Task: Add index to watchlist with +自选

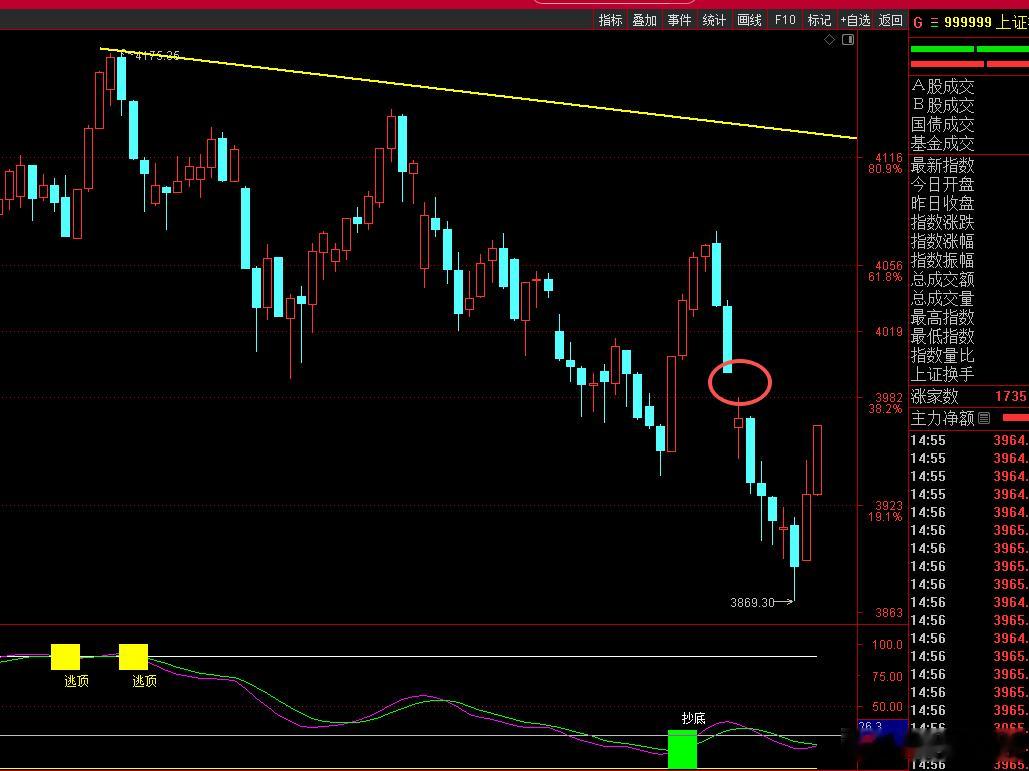Action: coord(855,20)
